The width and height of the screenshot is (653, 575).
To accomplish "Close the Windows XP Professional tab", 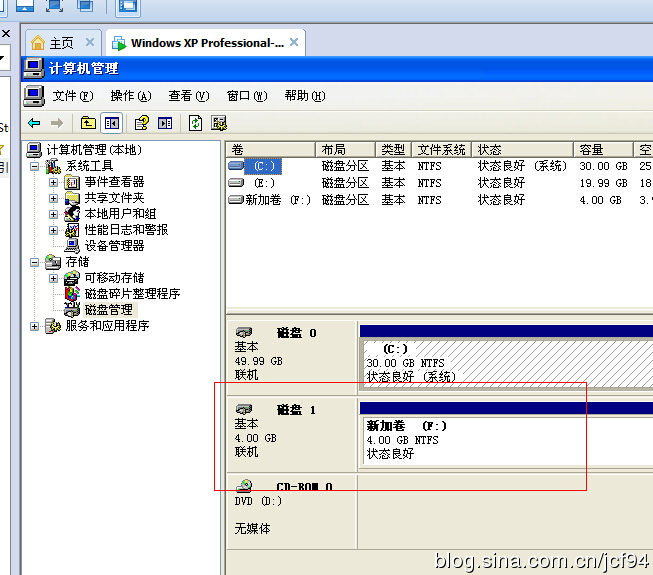I will pos(294,42).
